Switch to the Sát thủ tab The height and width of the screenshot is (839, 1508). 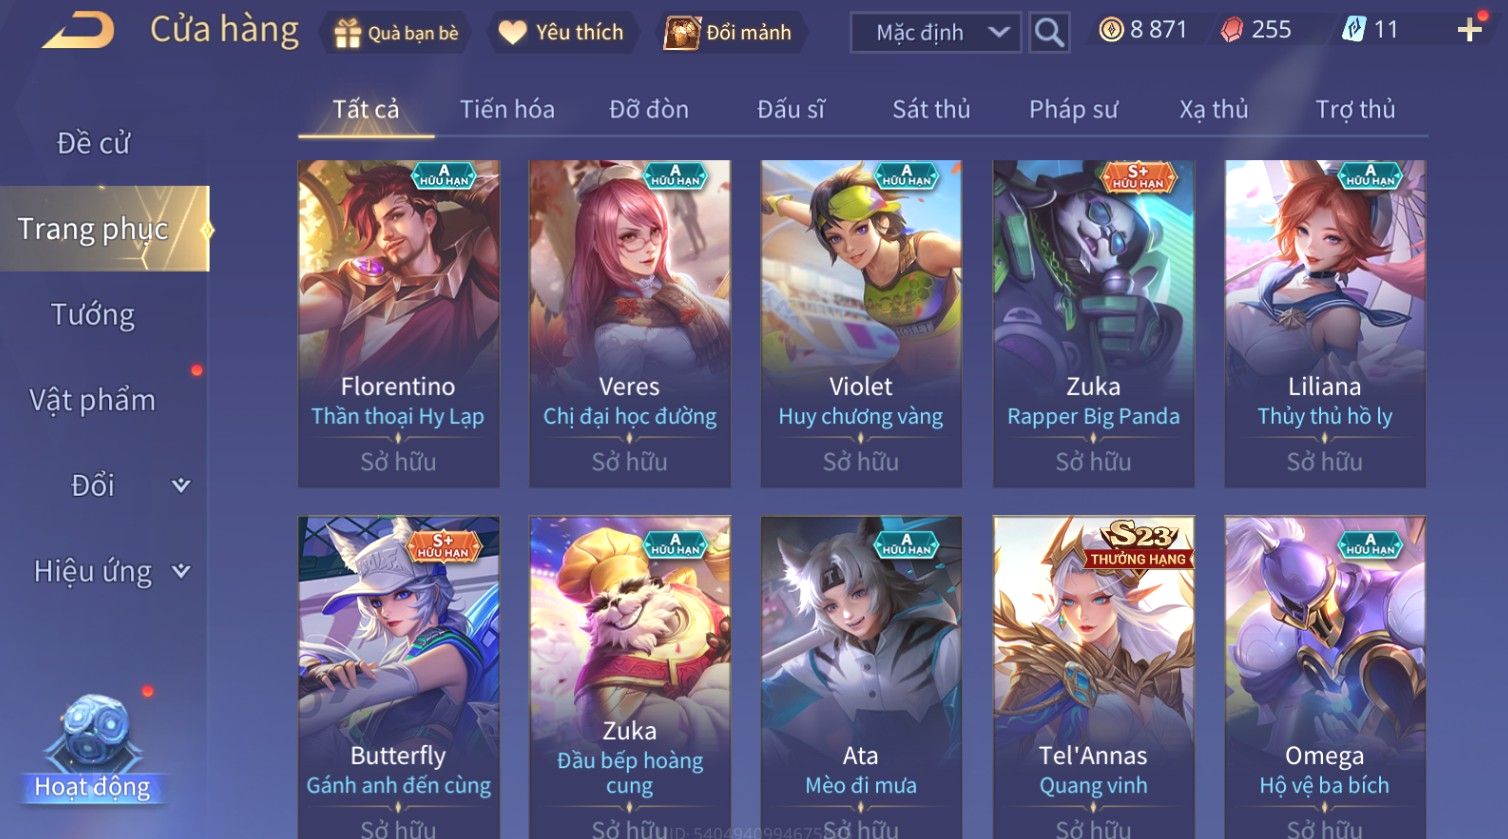931,109
